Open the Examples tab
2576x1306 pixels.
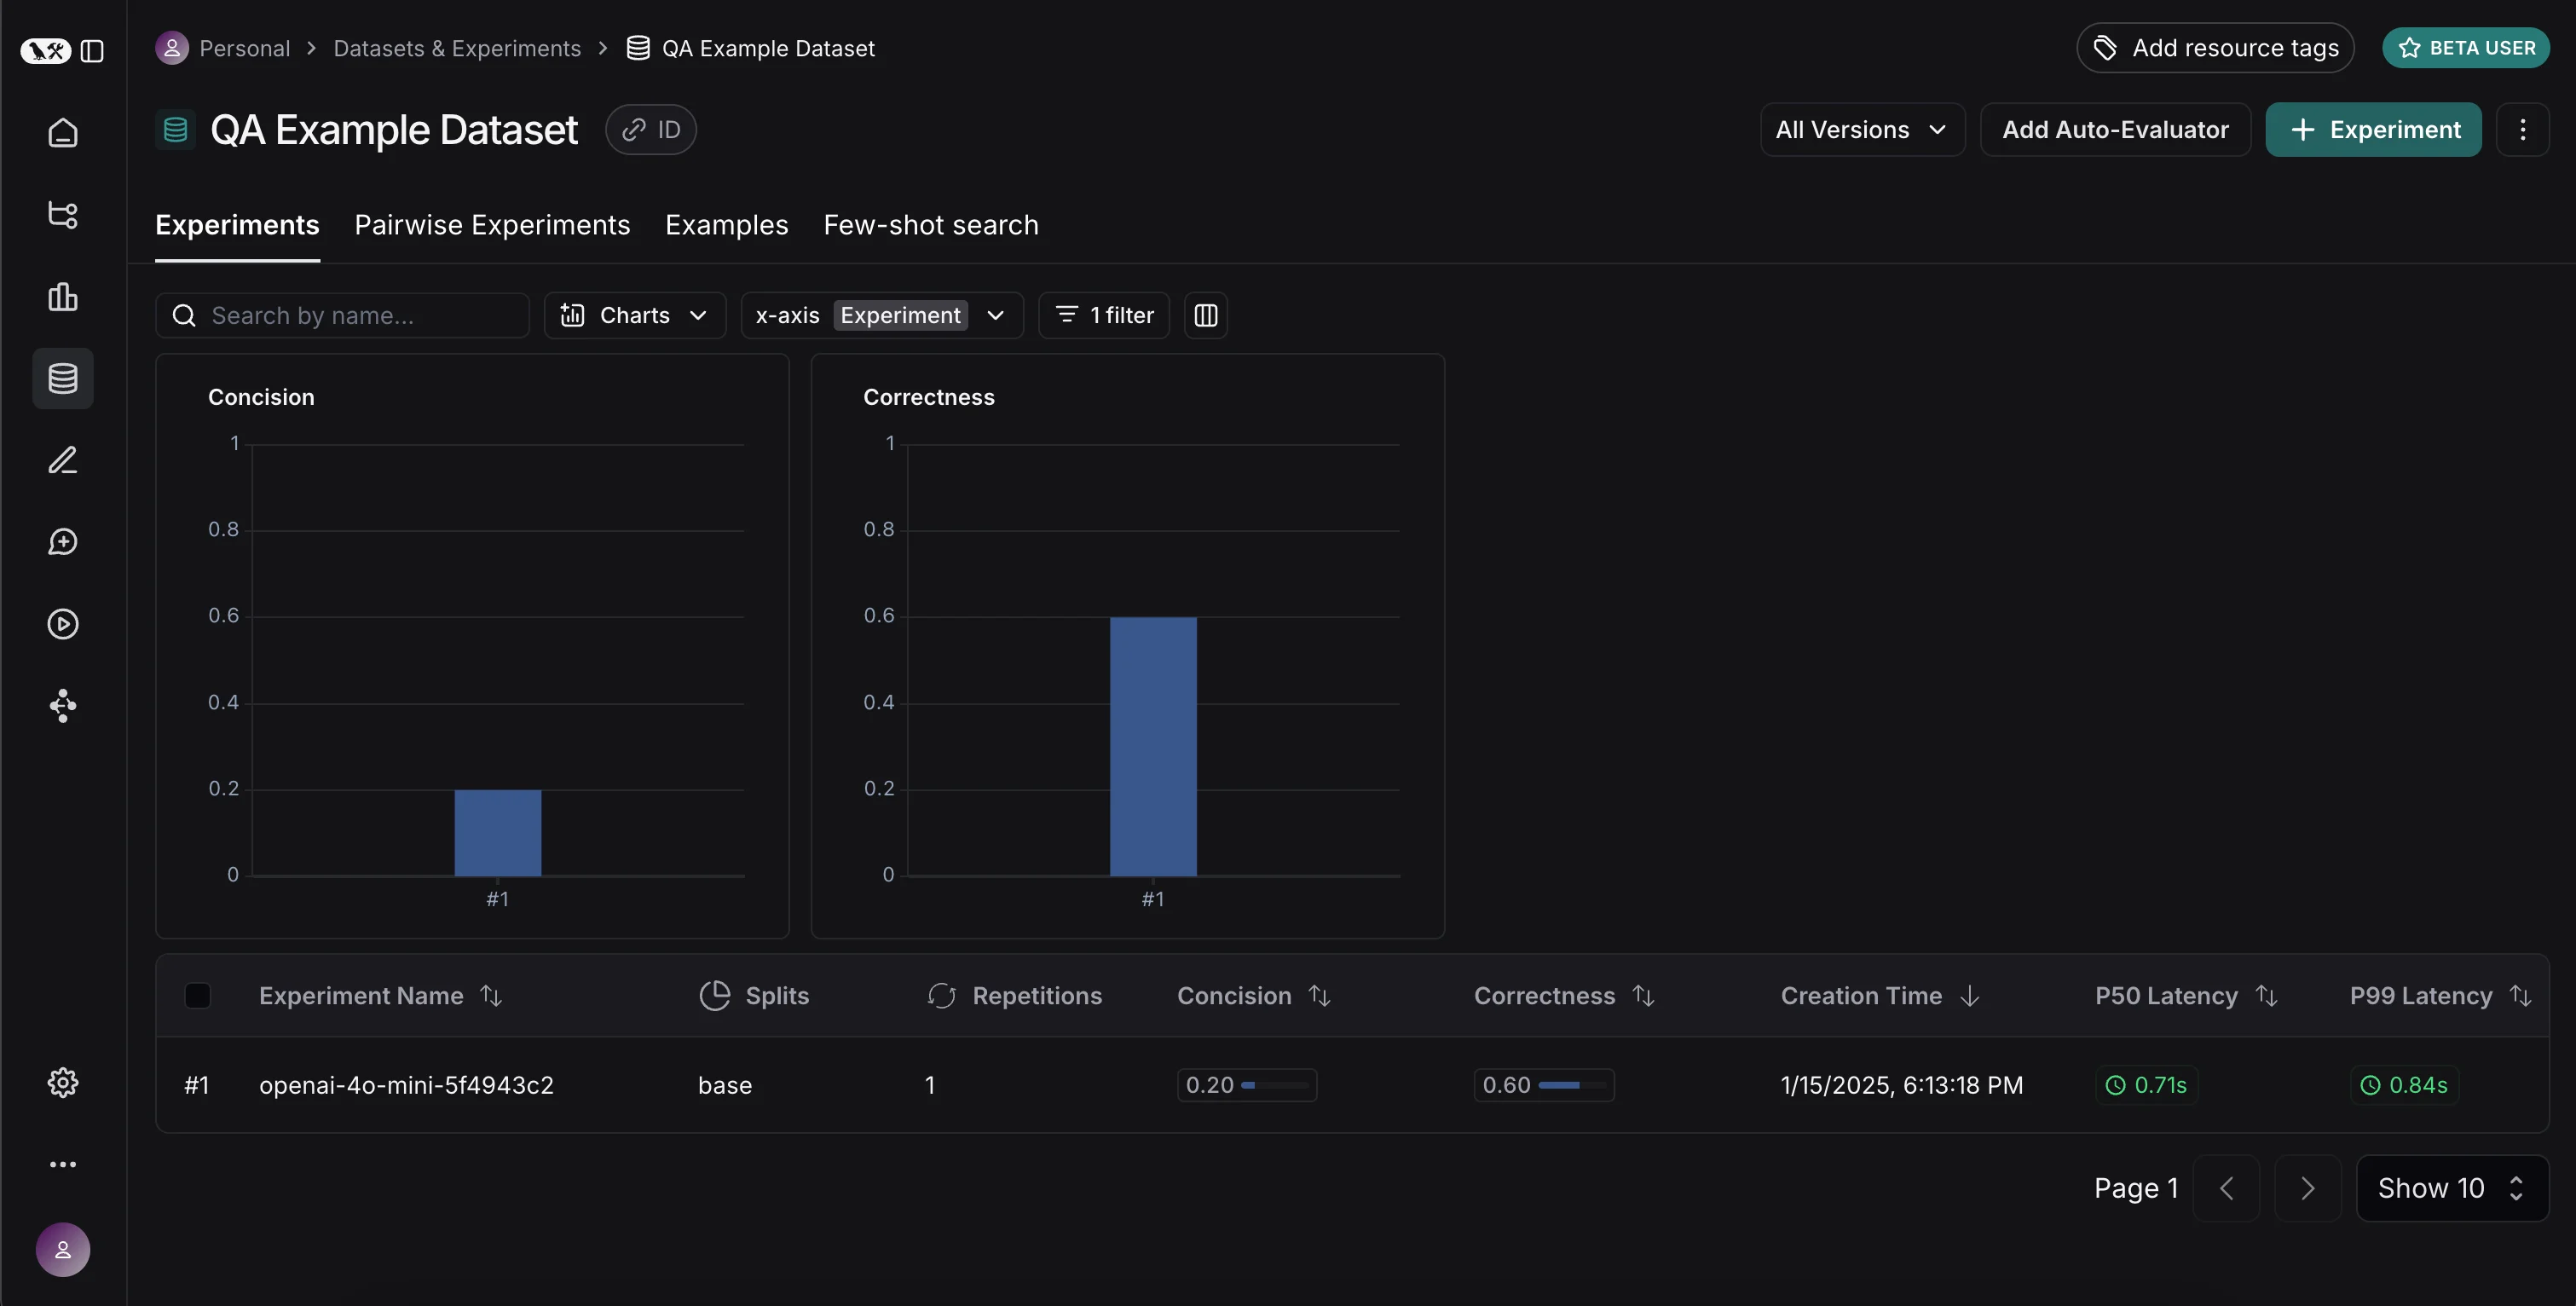point(727,225)
